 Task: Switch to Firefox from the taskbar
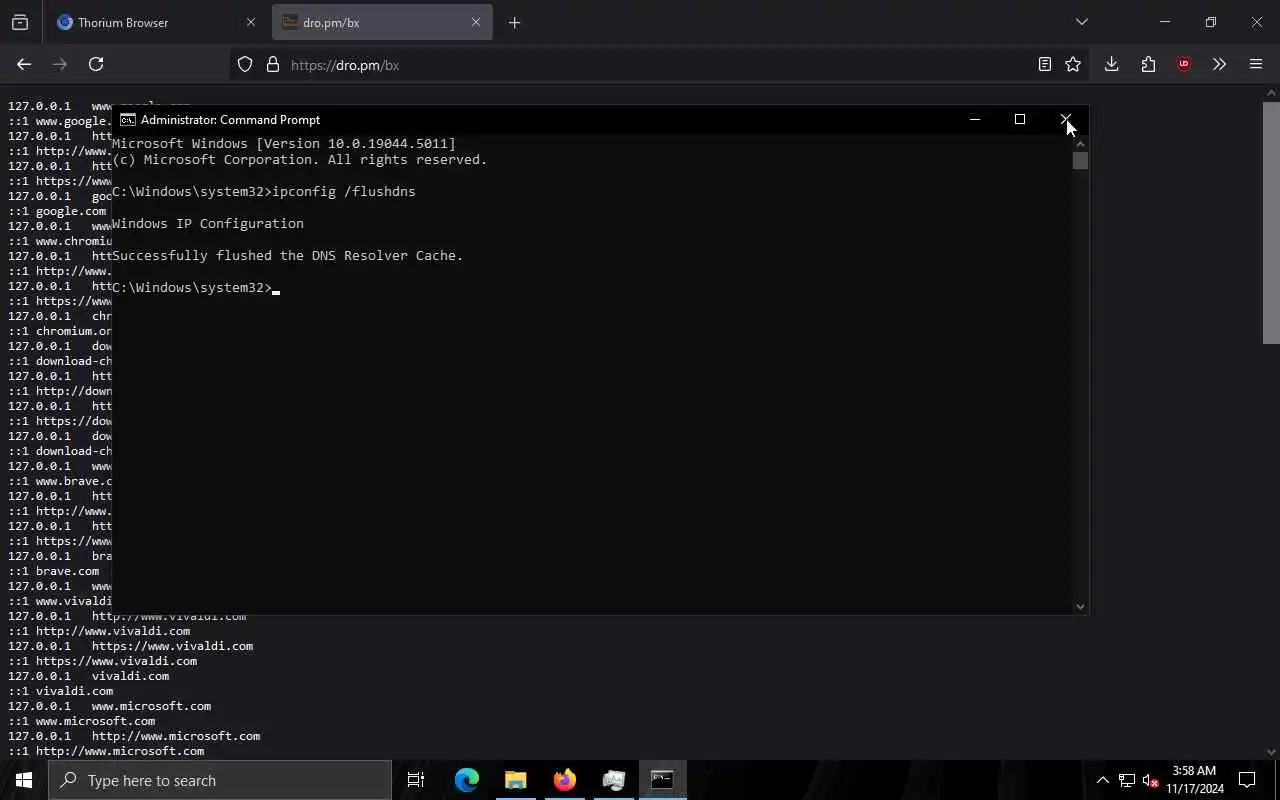564,780
